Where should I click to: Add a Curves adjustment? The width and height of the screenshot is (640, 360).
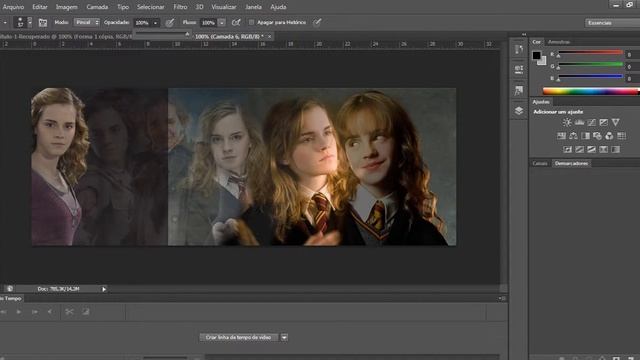click(591, 122)
